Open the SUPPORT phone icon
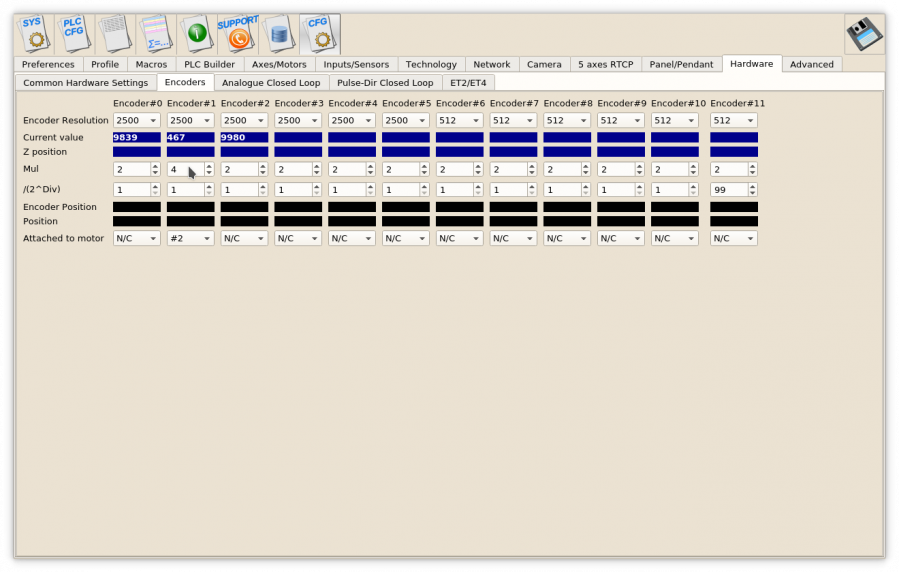 (x=237, y=33)
